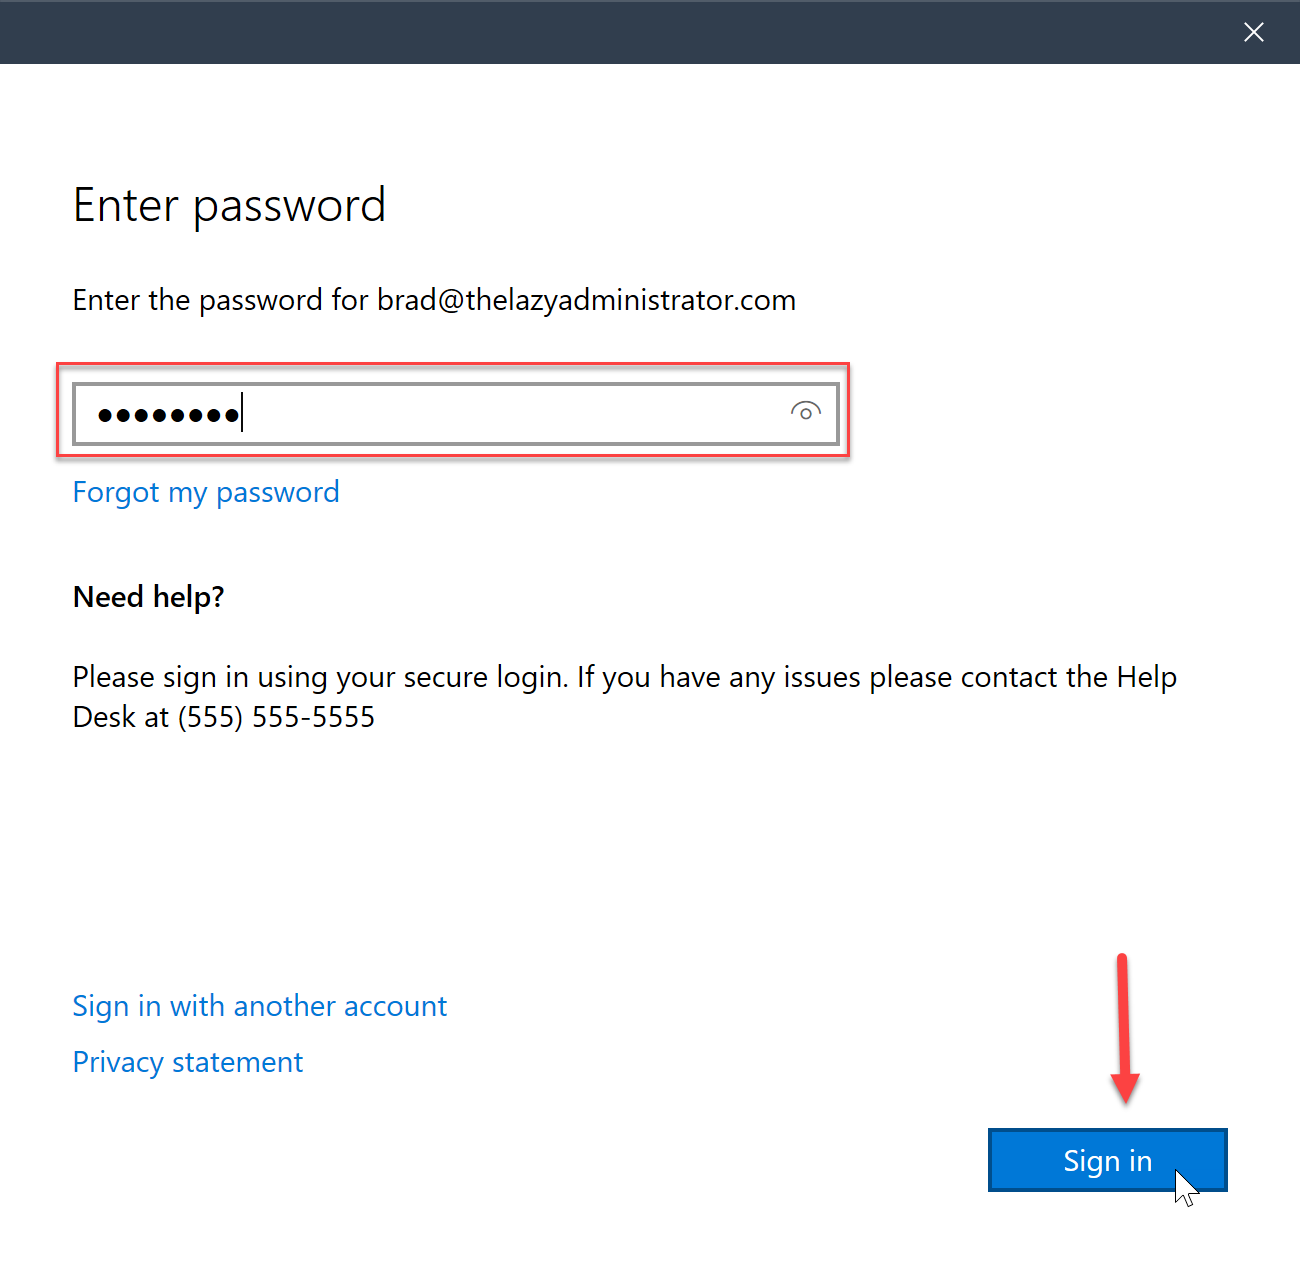Select the brad@thelazyadministrator.com email text
1300x1264 pixels.
[586, 300]
